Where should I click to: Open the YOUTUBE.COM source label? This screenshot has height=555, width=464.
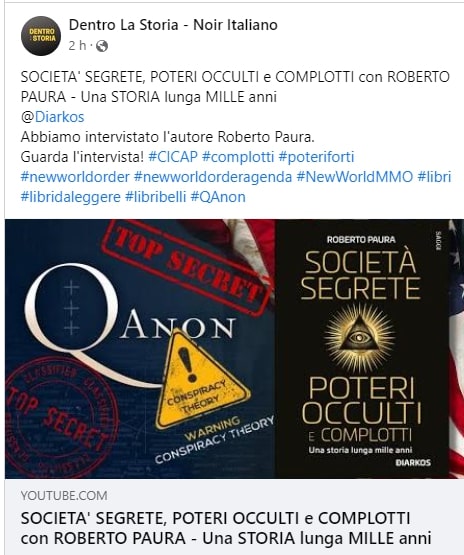tap(64, 496)
